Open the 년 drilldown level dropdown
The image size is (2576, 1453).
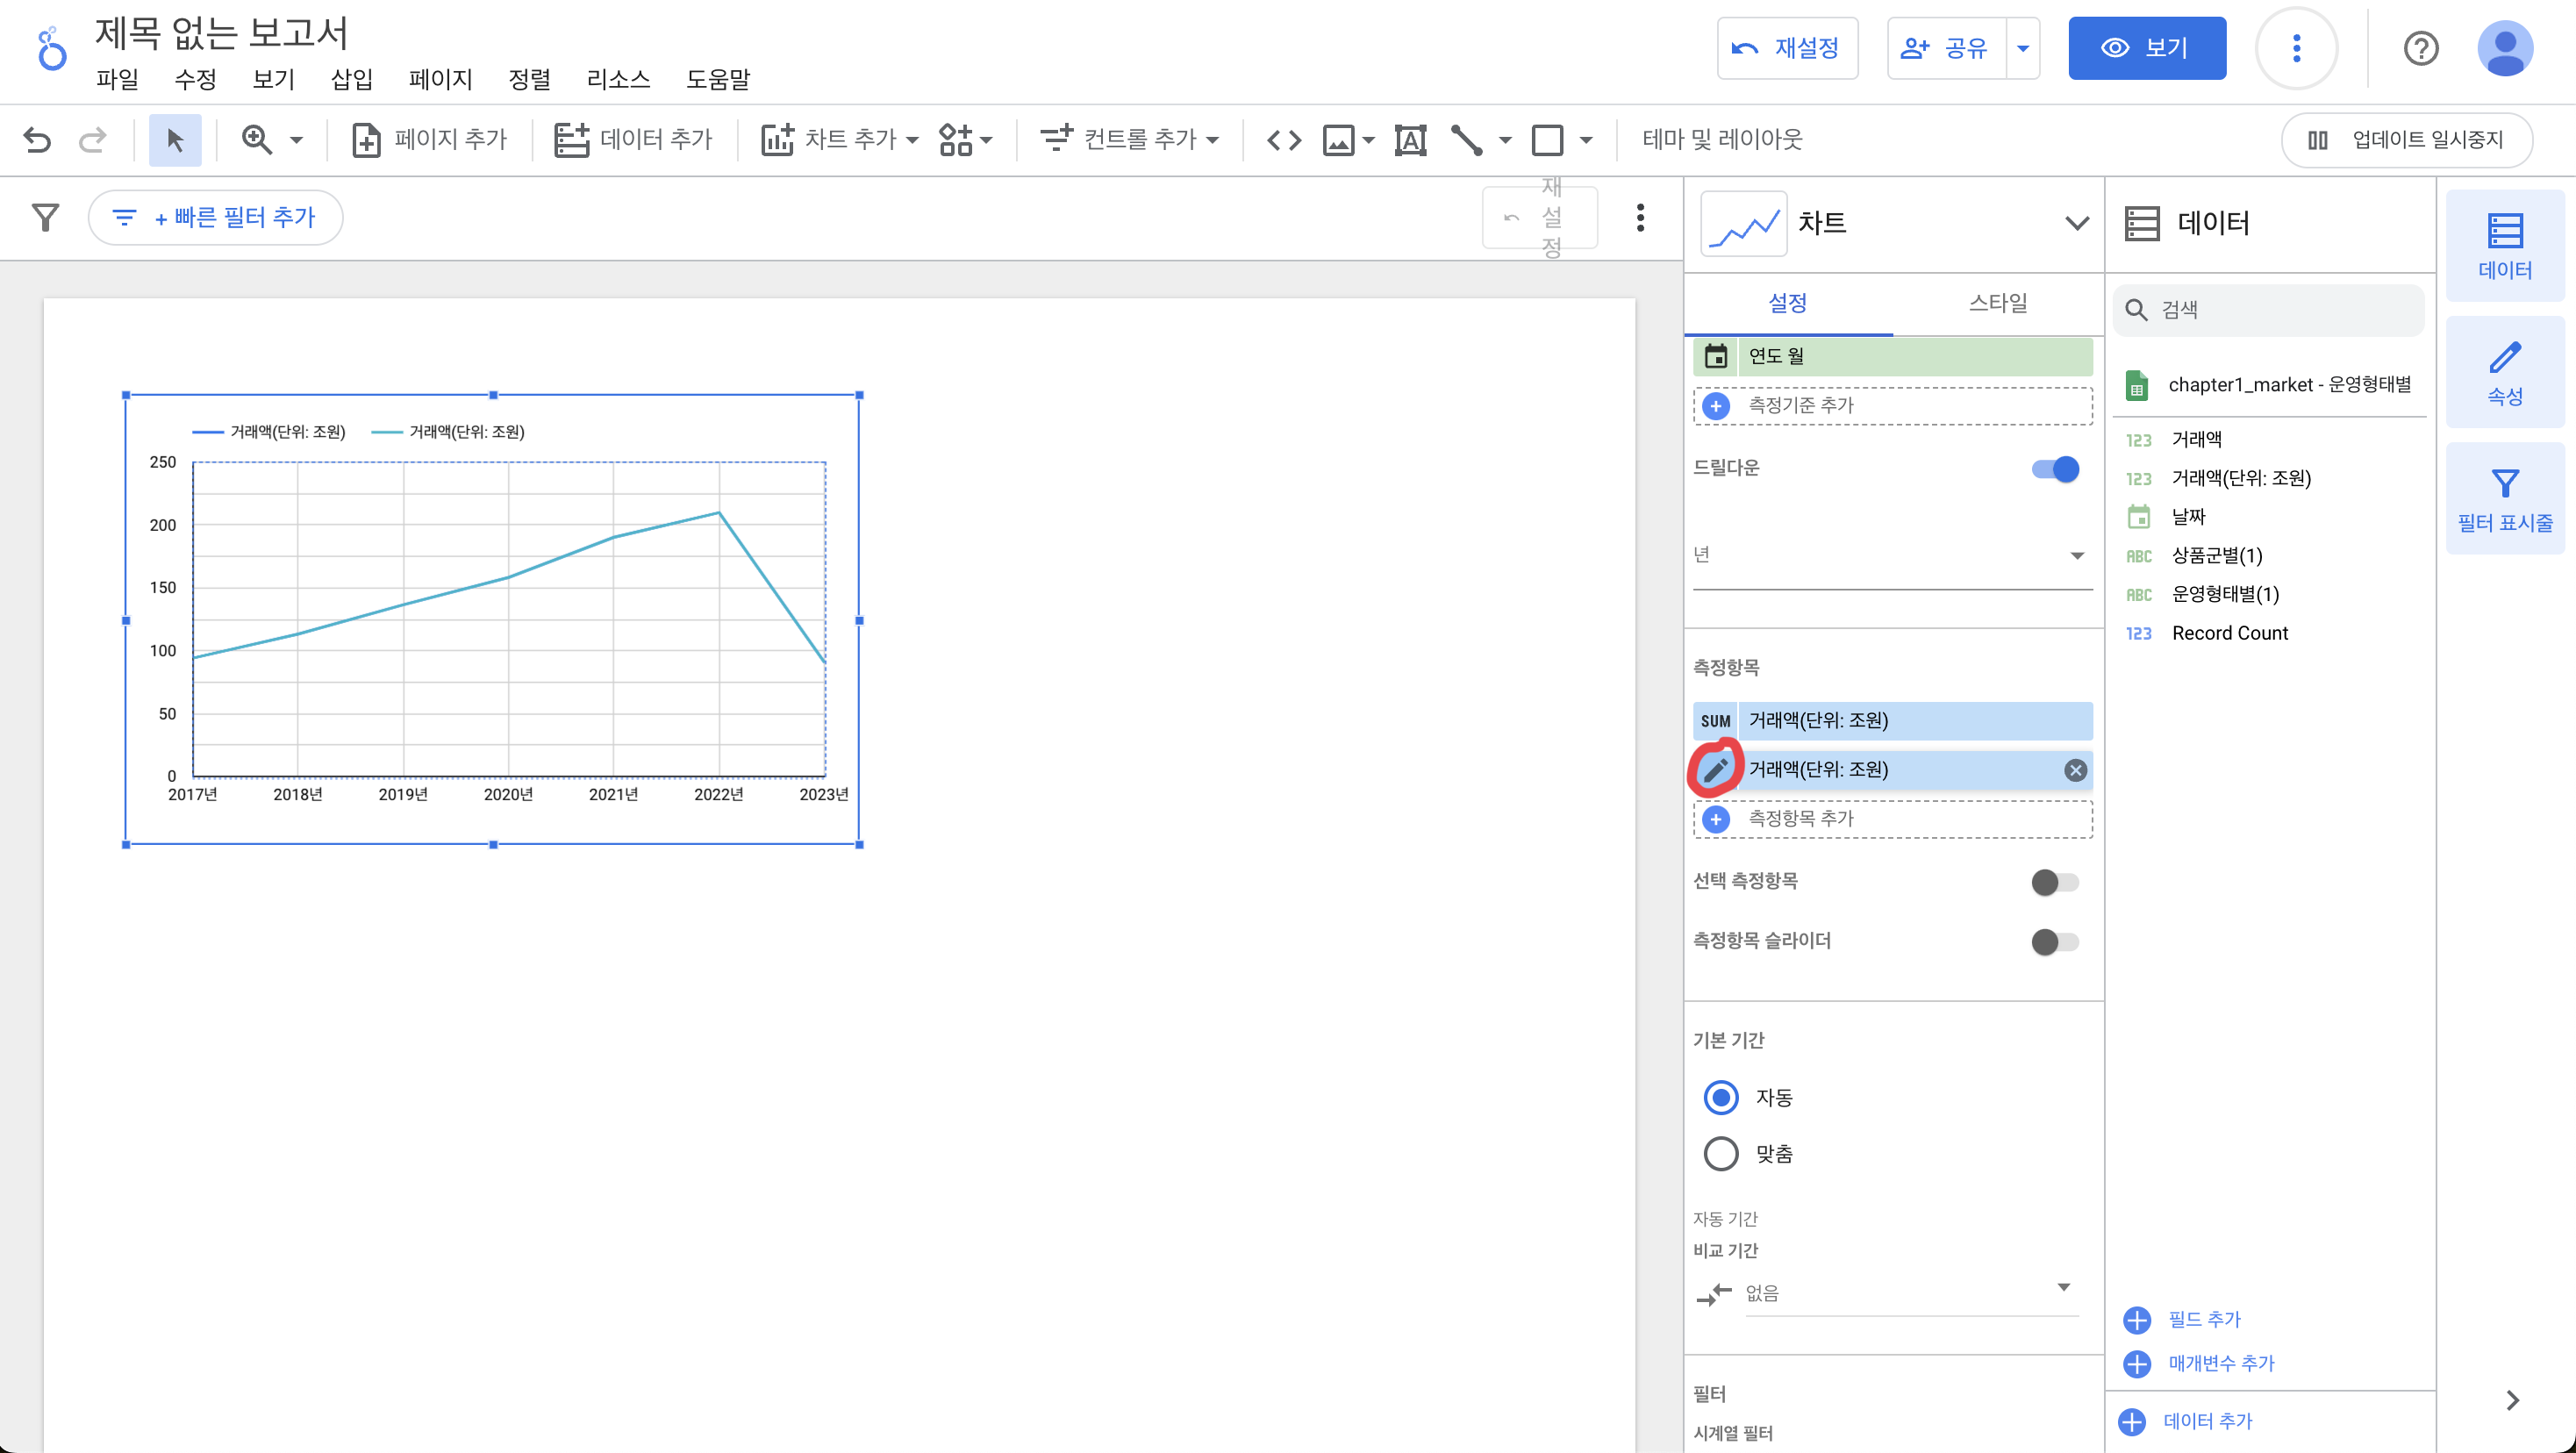pos(1890,555)
